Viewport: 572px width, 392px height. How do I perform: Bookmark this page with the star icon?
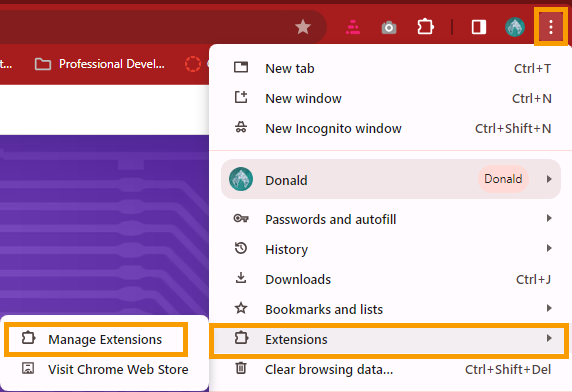point(303,27)
